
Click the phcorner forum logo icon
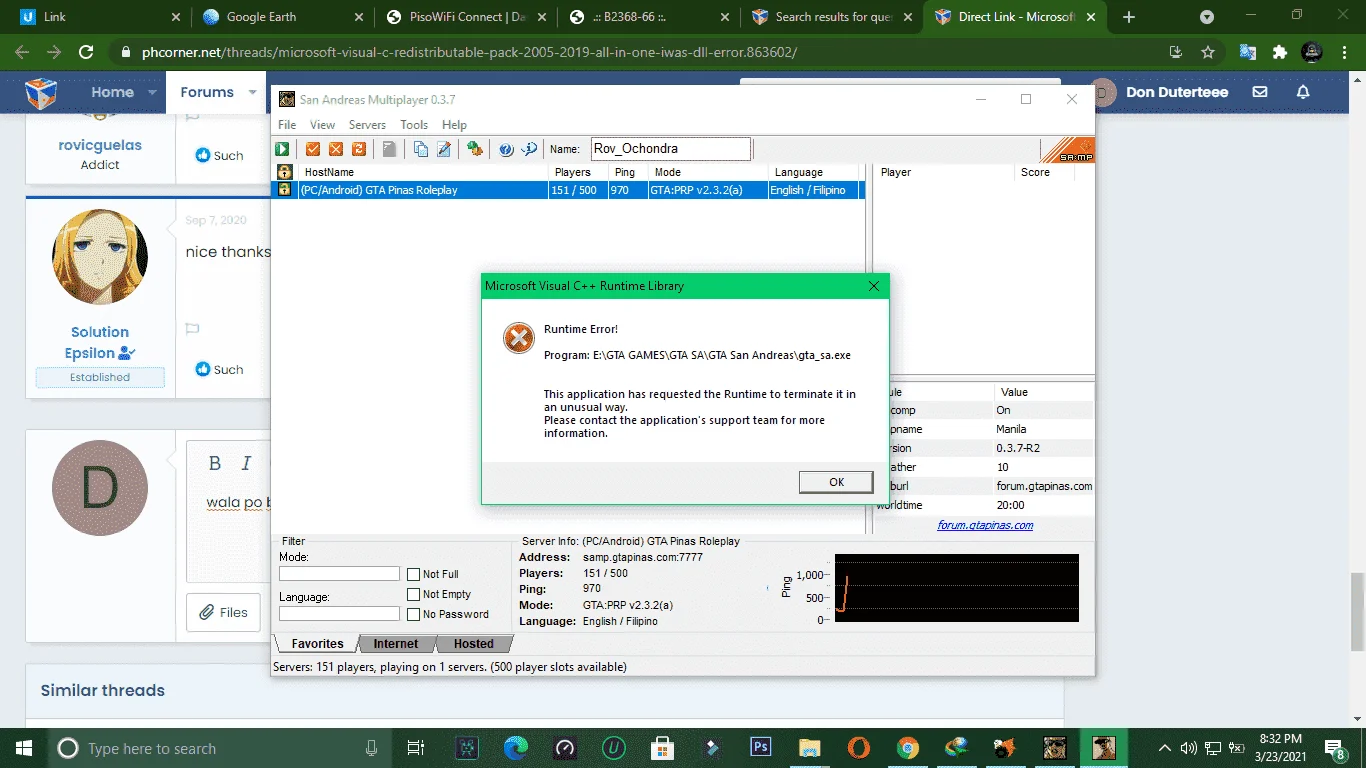41,92
